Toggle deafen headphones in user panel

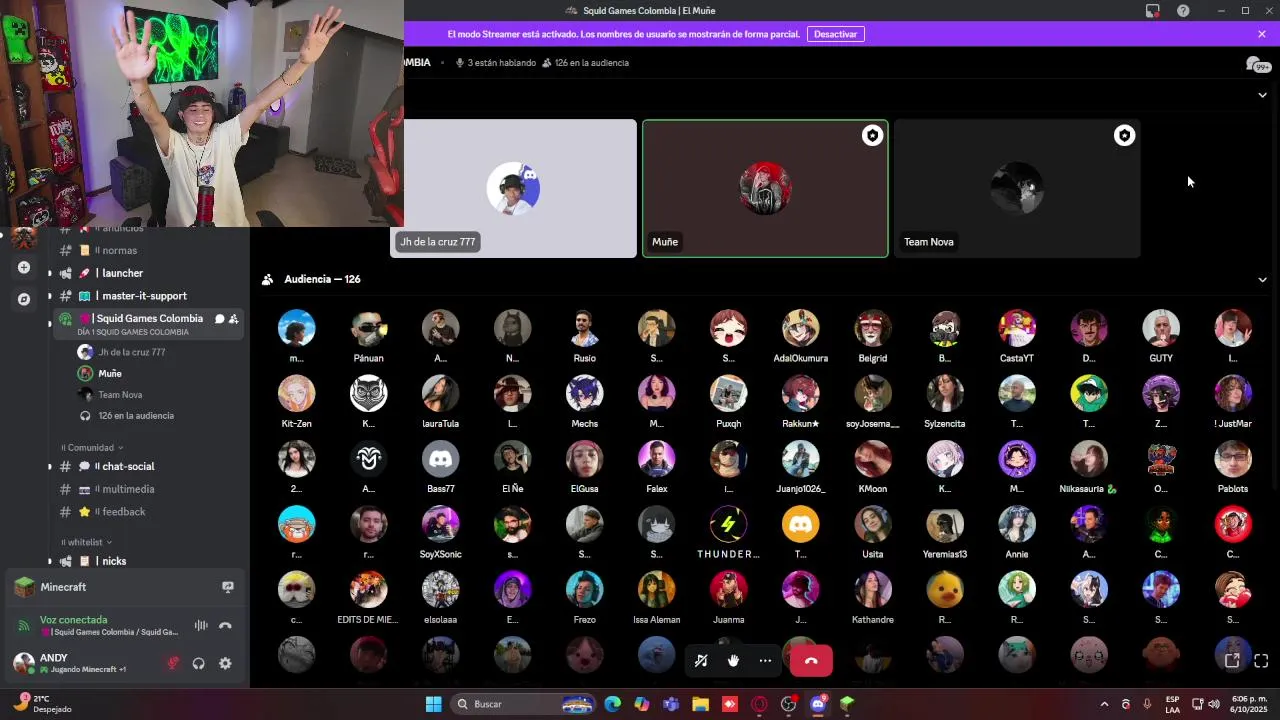click(x=199, y=663)
